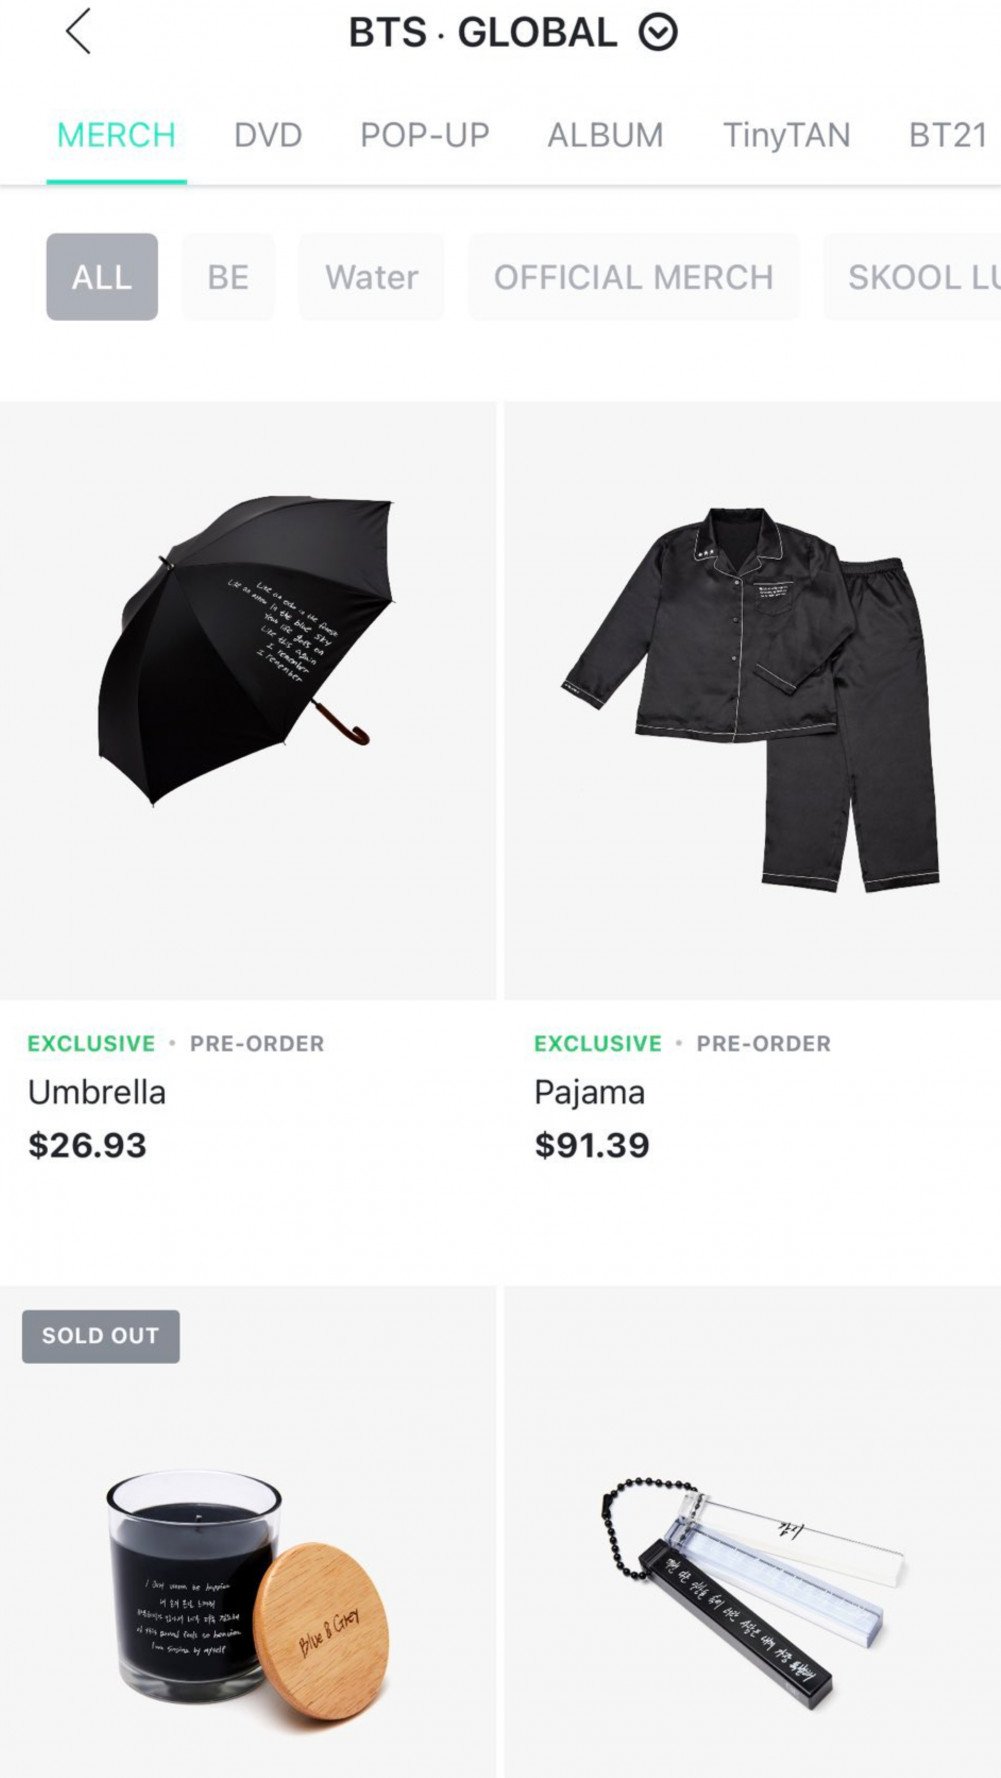This screenshot has height=1778, width=1001.
Task: Filter by OFFICIAL MERCH
Action: 633,277
